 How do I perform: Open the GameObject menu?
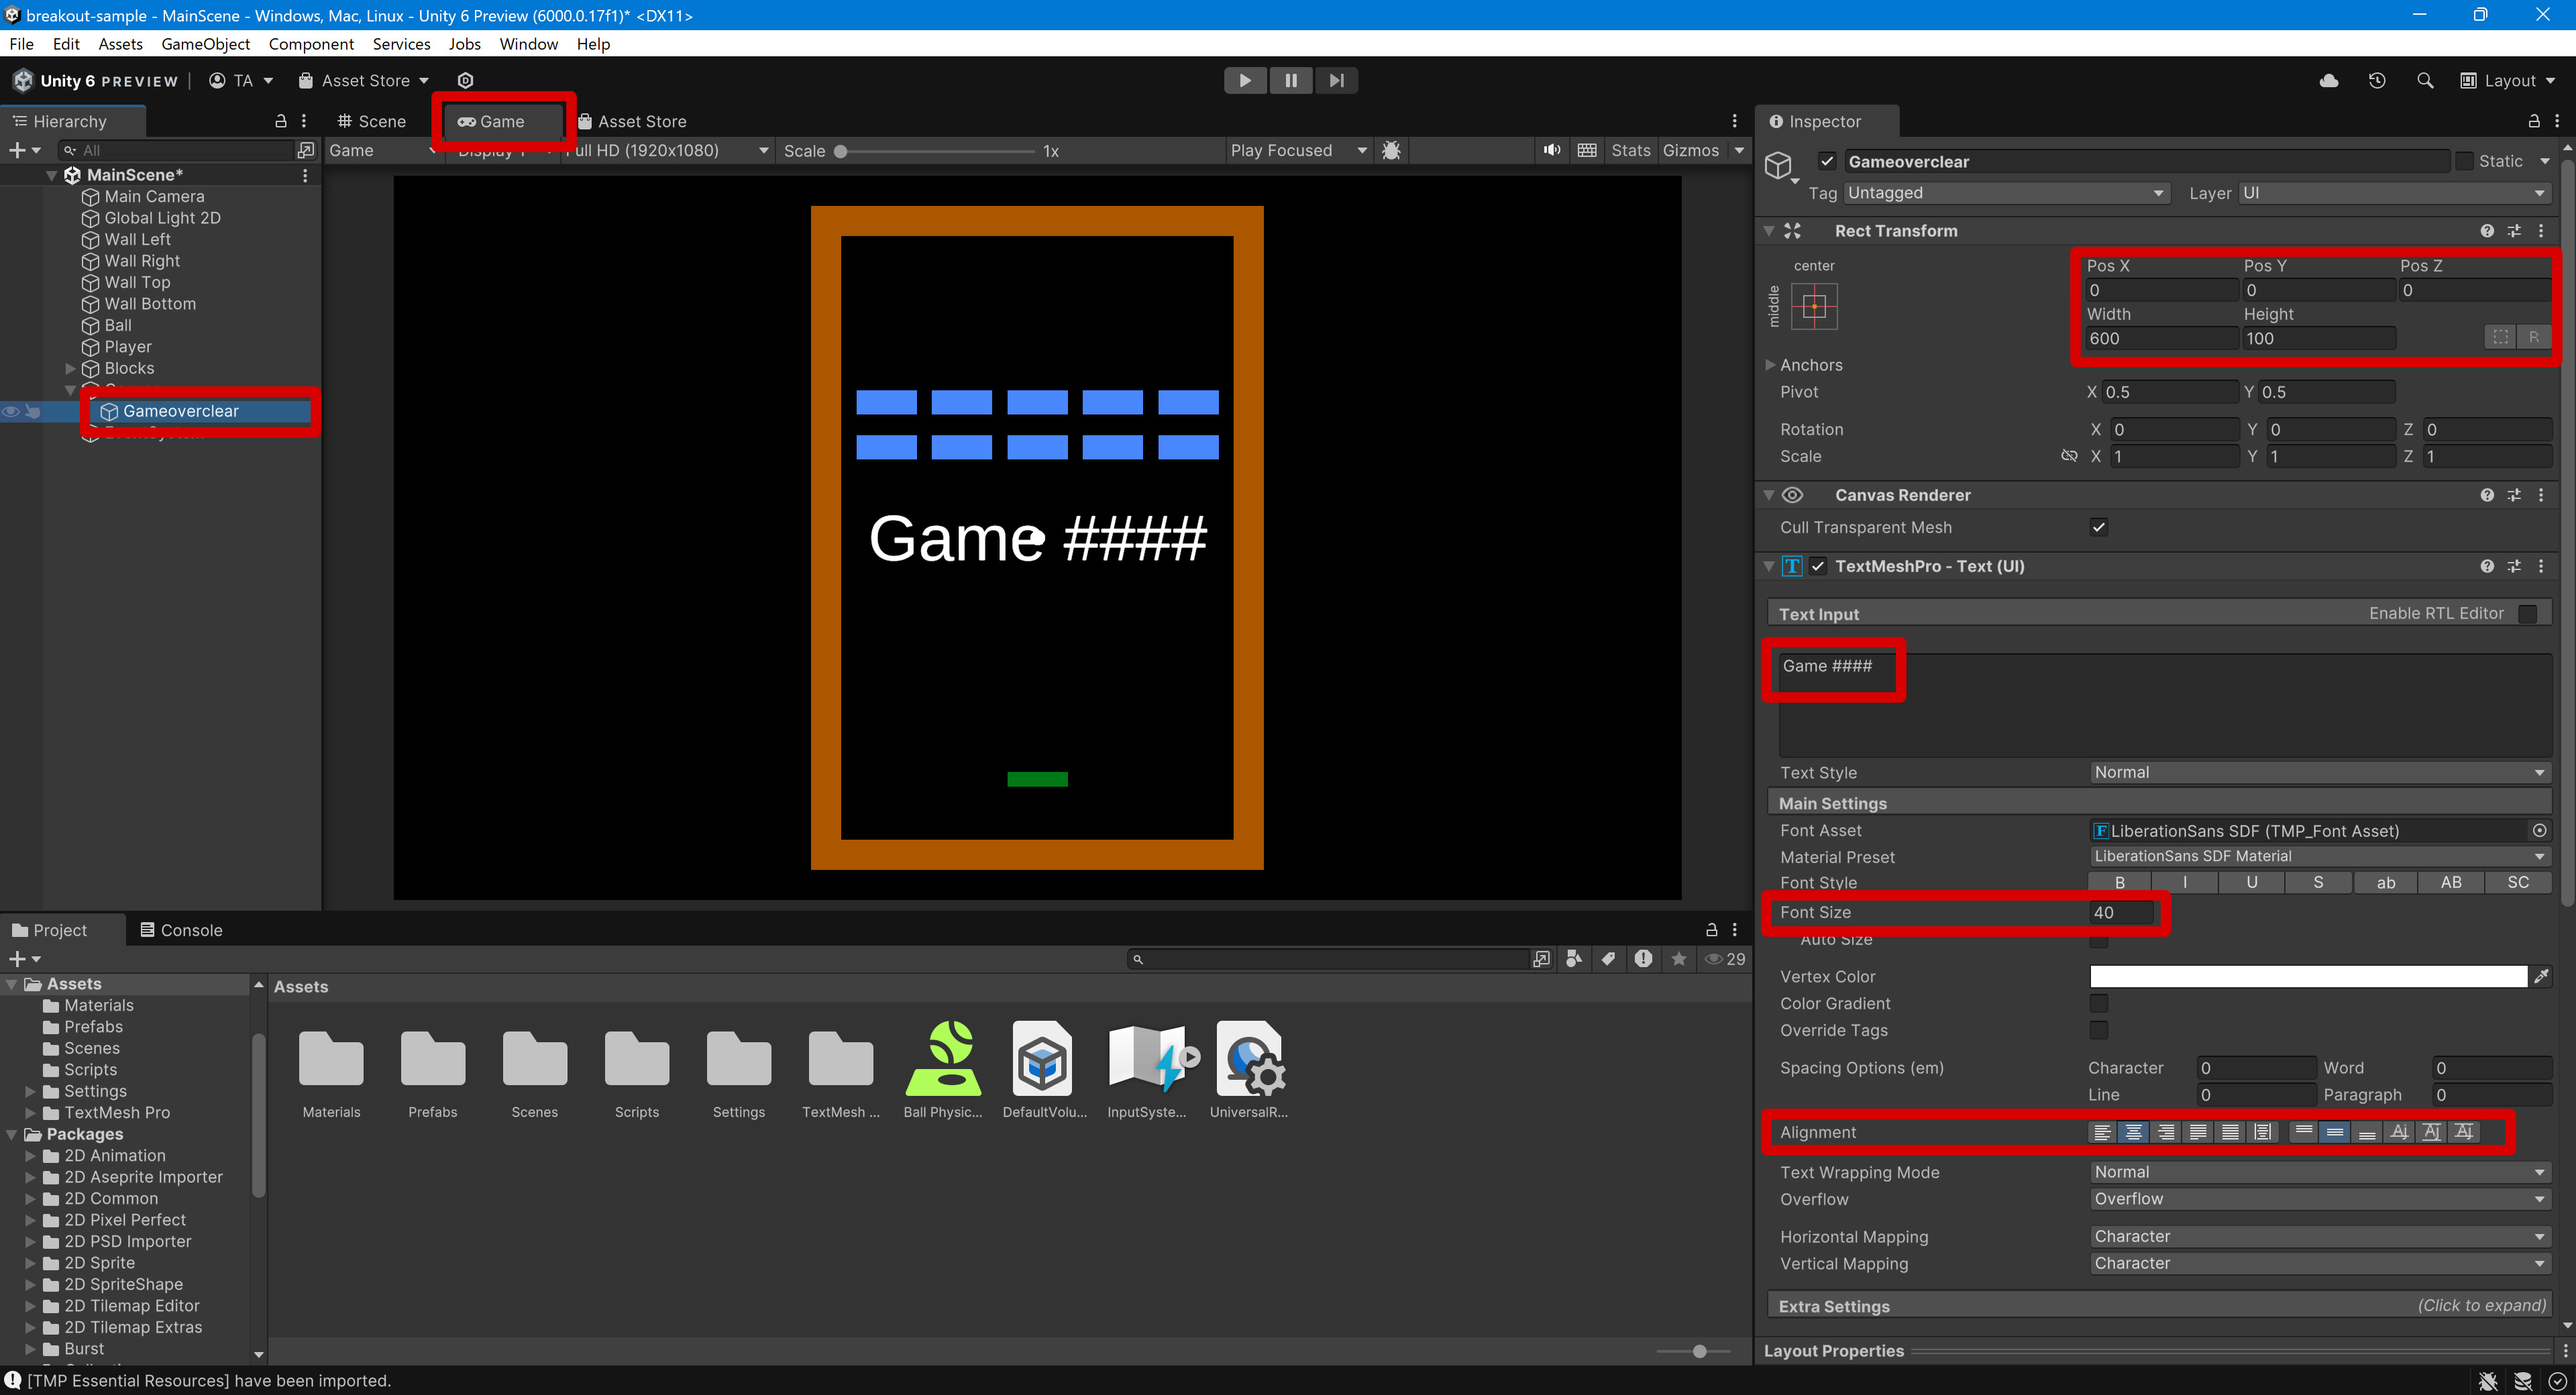point(205,44)
